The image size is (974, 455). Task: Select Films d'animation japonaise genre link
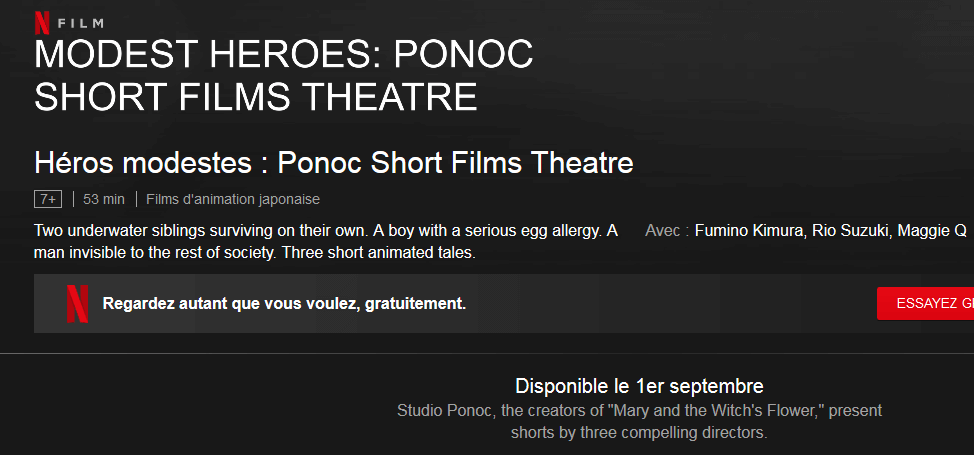coord(233,200)
